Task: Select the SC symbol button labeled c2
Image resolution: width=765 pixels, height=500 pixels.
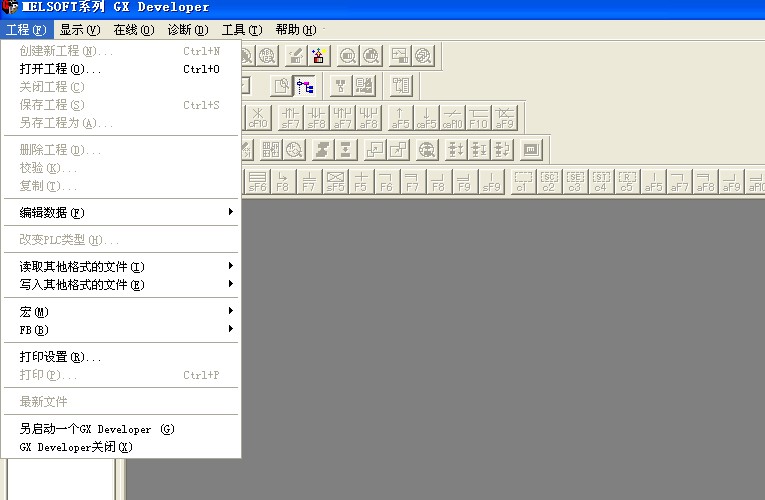Action: [x=548, y=181]
